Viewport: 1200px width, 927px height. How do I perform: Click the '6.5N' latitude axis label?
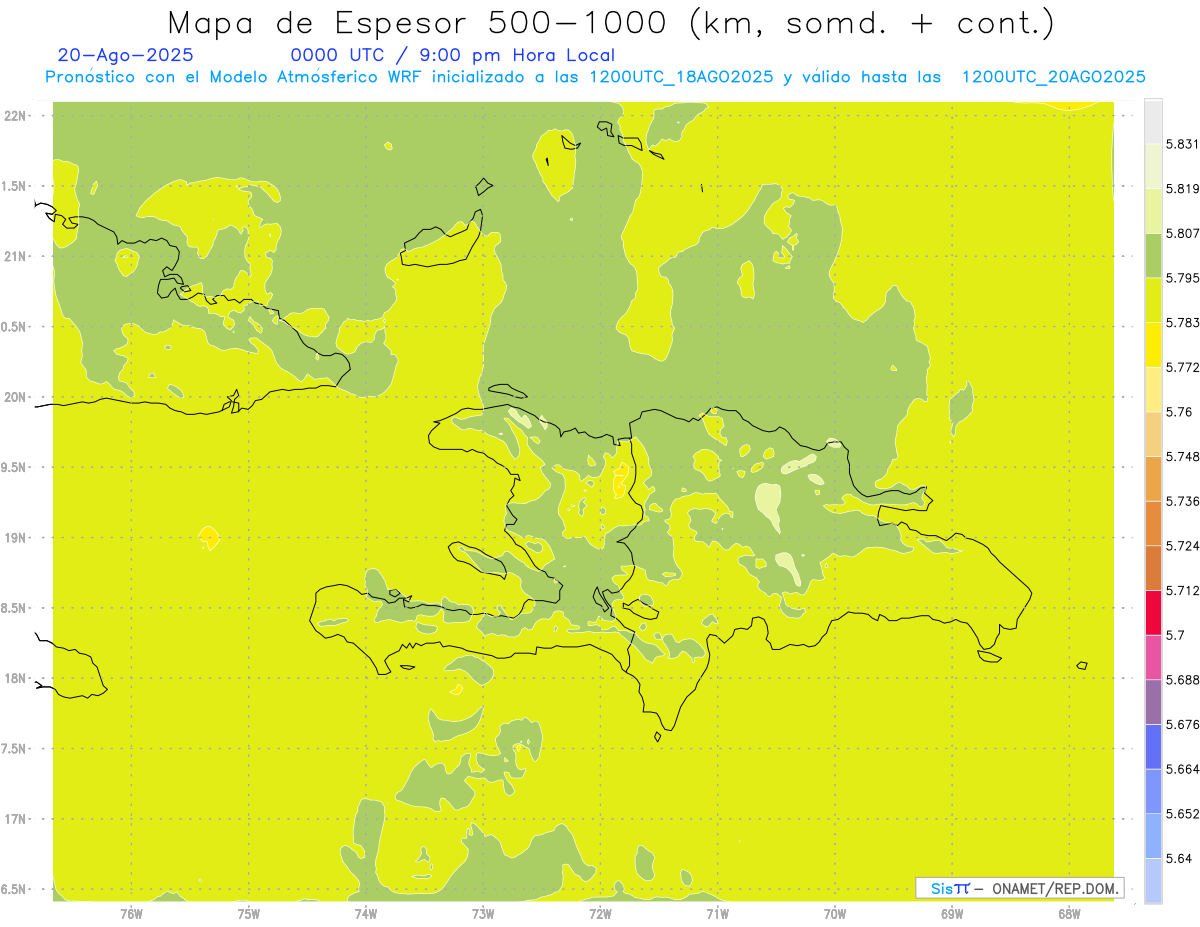pyautogui.click(x=12, y=890)
